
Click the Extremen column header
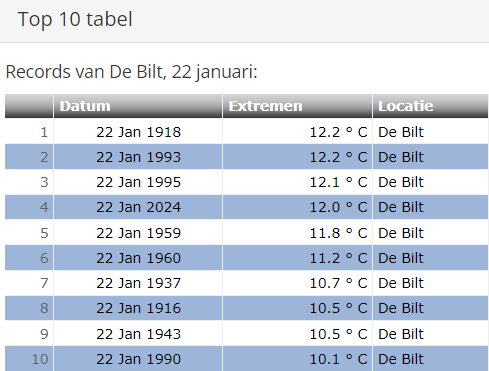(297, 106)
